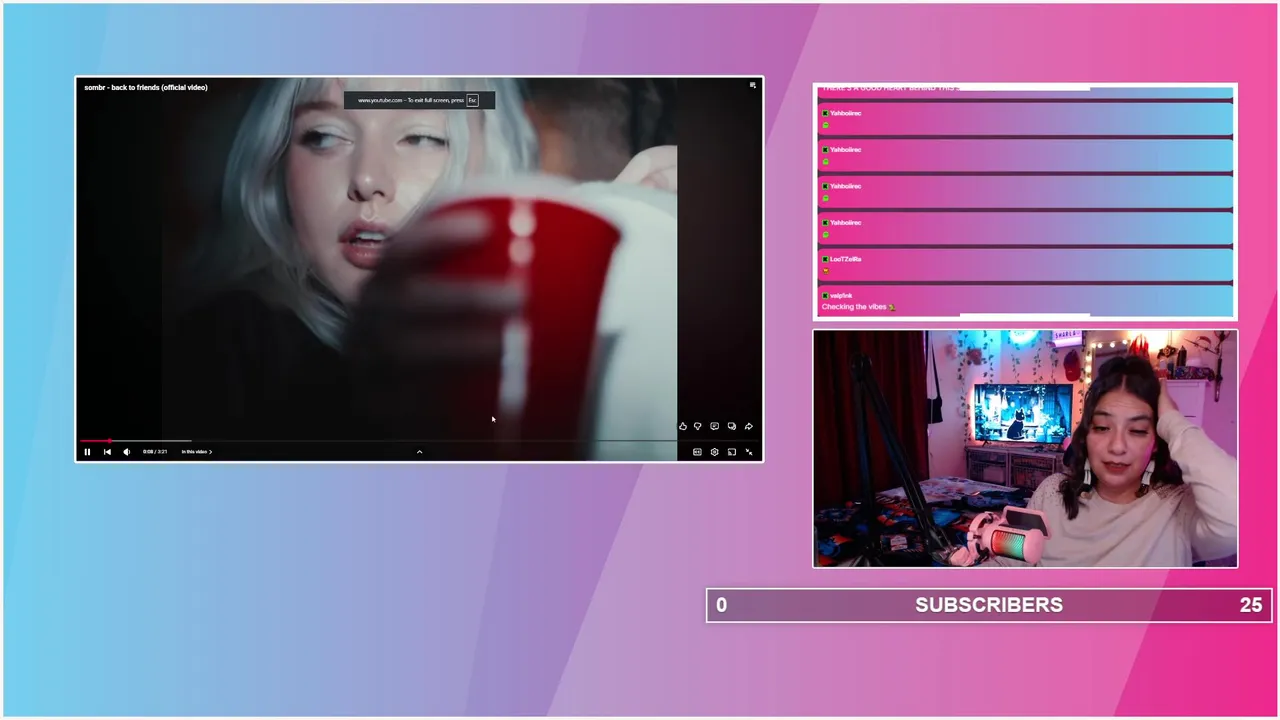Seek in the red video progress bar
The image size is (1280, 720).
[x=418, y=440]
